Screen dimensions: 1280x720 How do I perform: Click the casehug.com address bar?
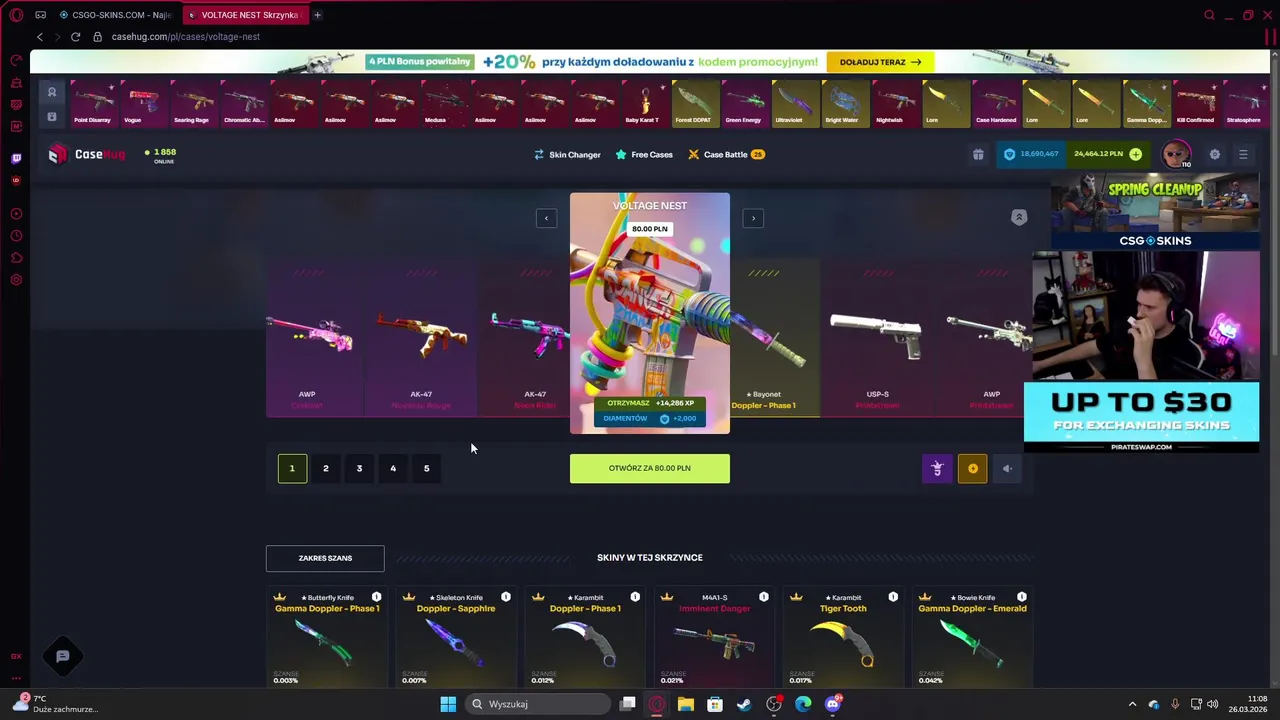pyautogui.click(x=185, y=37)
